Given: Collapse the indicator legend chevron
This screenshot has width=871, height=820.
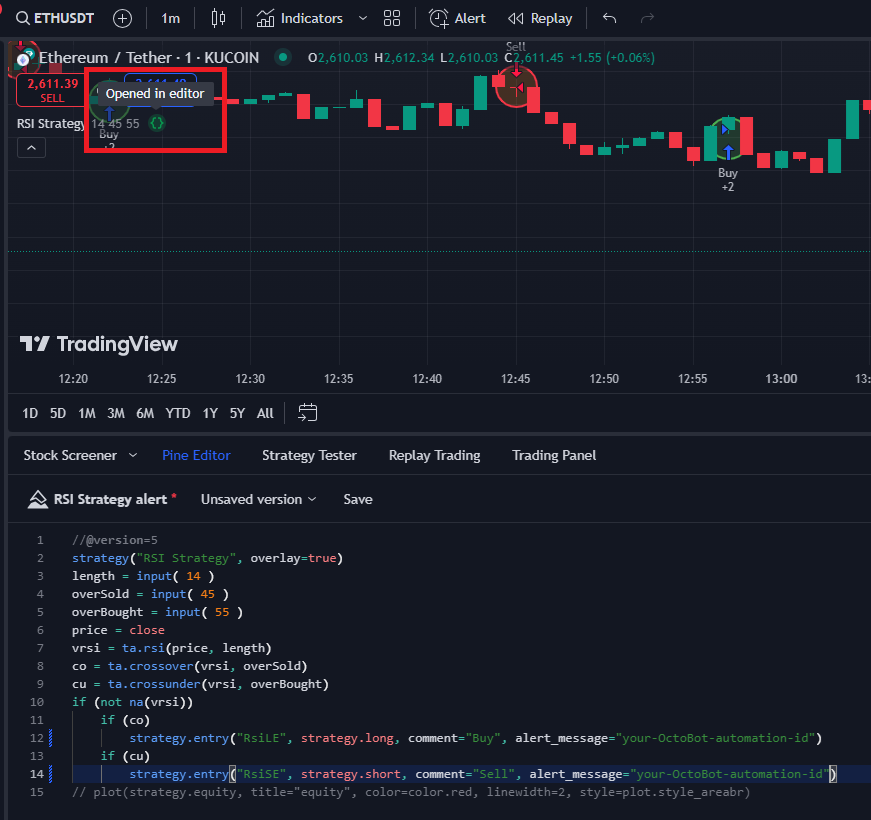Looking at the screenshot, I should [32, 148].
